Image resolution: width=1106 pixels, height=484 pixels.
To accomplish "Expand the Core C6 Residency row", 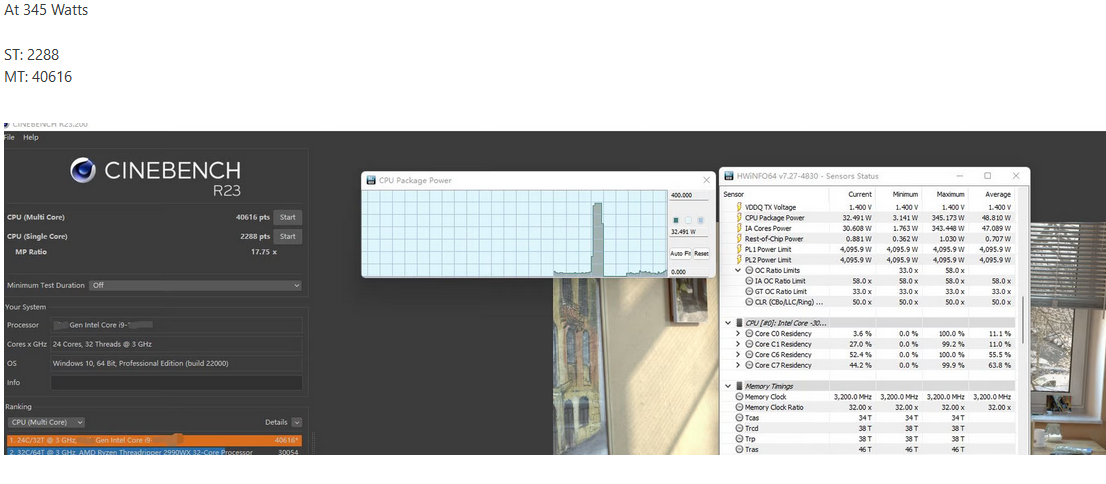I will (x=739, y=355).
